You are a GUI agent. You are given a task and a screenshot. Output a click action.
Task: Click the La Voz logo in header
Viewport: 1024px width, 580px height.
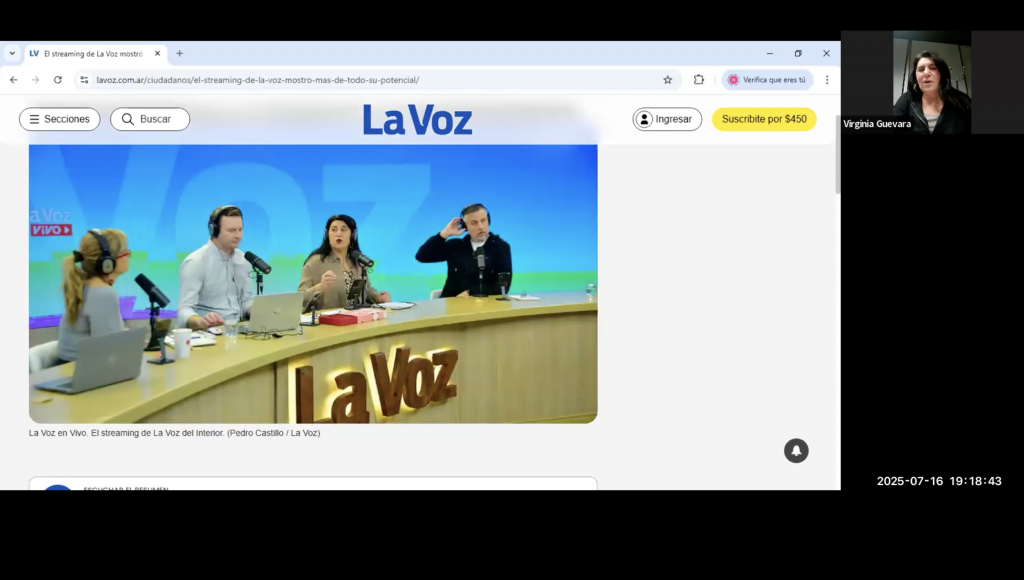[x=417, y=120]
